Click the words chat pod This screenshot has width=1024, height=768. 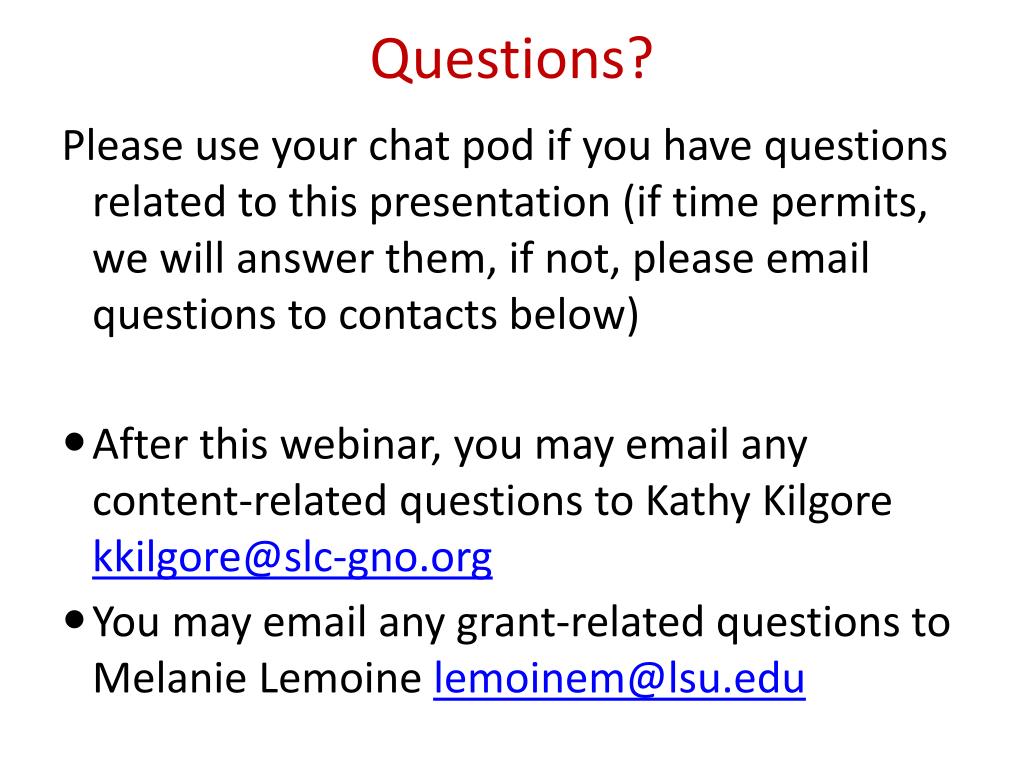click(x=451, y=146)
